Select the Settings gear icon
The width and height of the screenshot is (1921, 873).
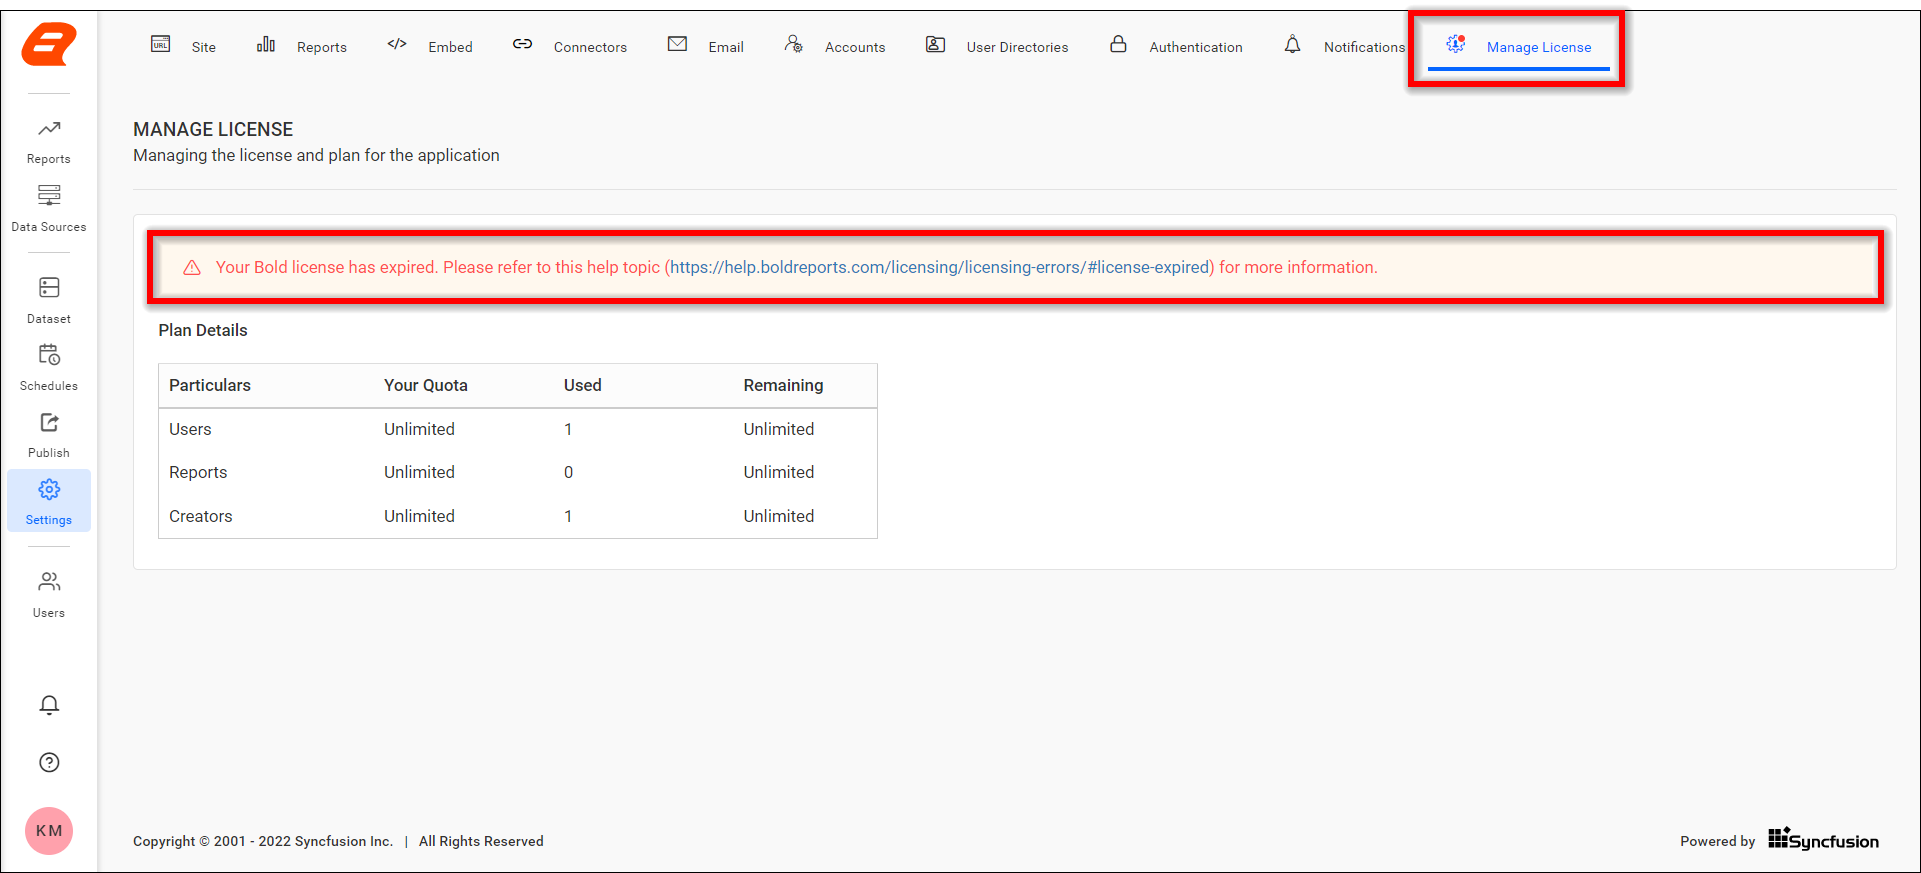coord(49,489)
